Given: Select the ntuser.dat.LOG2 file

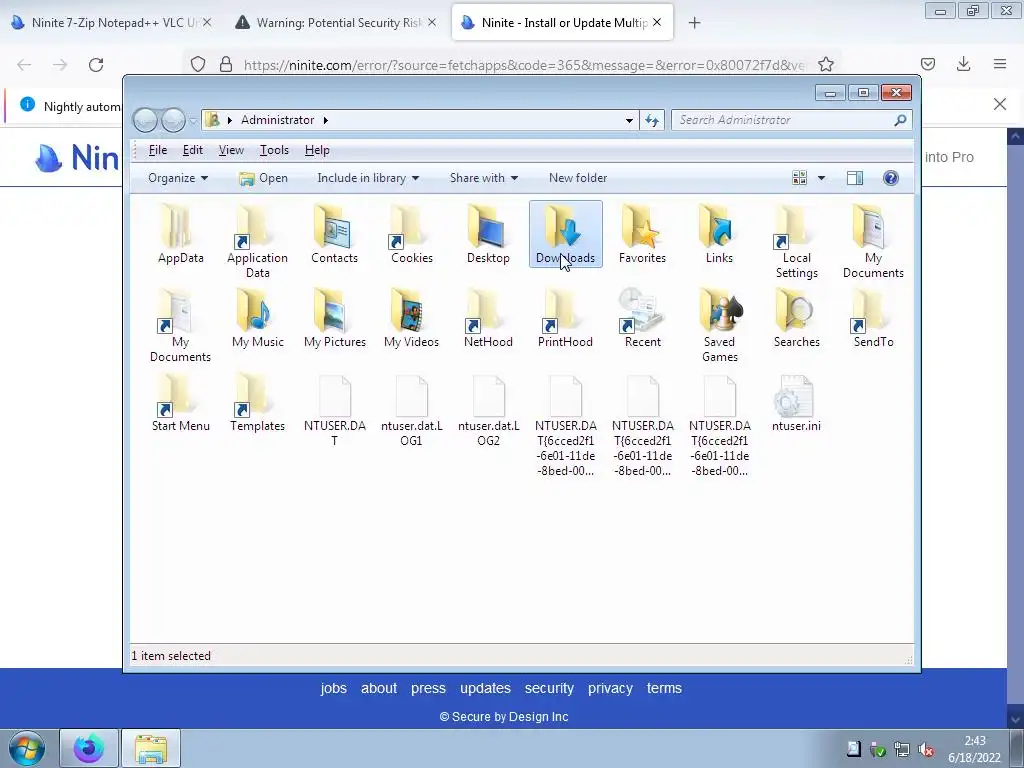Looking at the screenshot, I should pyautogui.click(x=488, y=410).
